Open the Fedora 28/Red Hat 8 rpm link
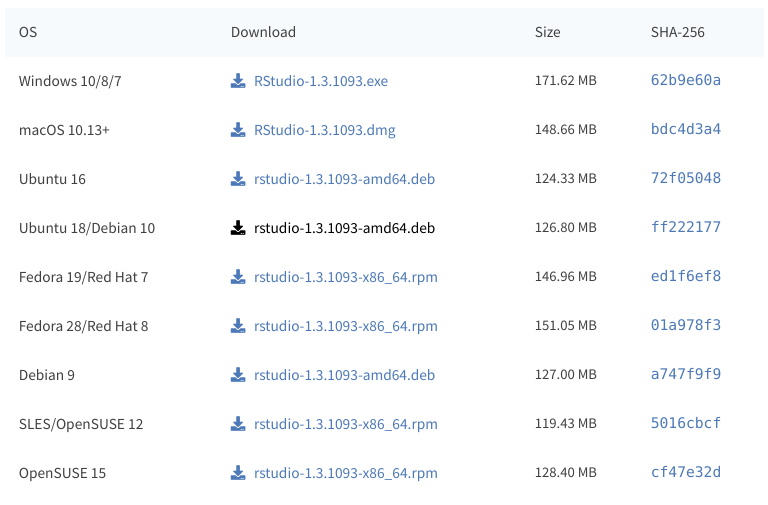Screen dimensions: 768x505 point(345,326)
